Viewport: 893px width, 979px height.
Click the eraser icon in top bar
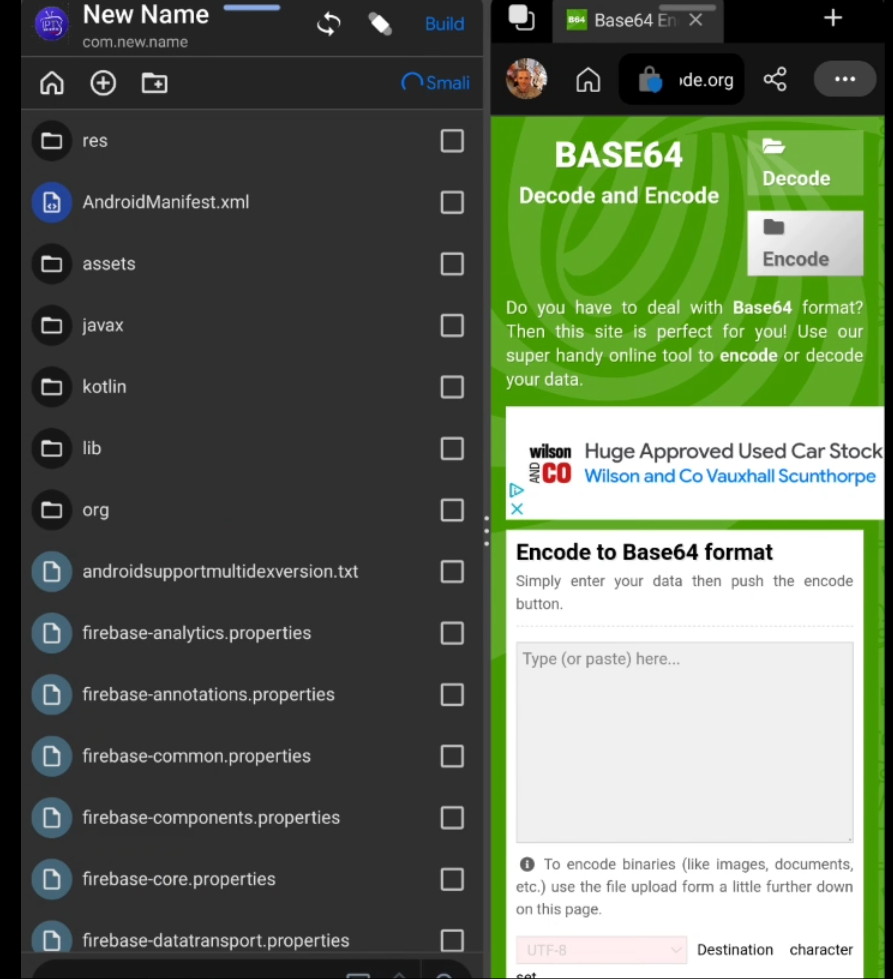(380, 24)
